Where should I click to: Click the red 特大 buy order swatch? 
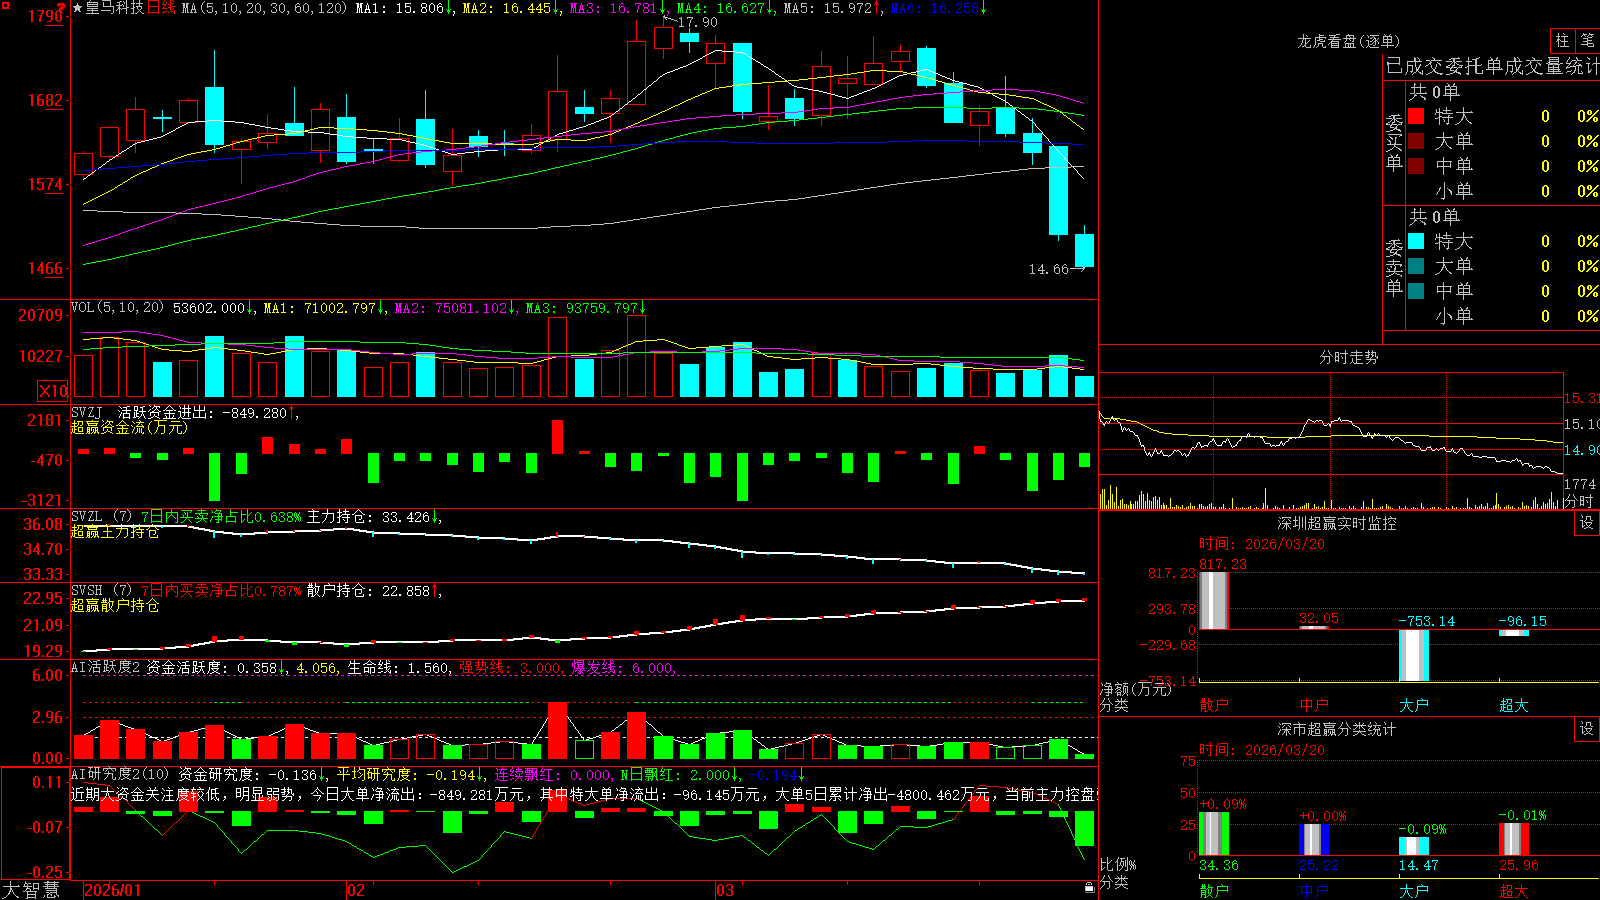(x=1416, y=116)
